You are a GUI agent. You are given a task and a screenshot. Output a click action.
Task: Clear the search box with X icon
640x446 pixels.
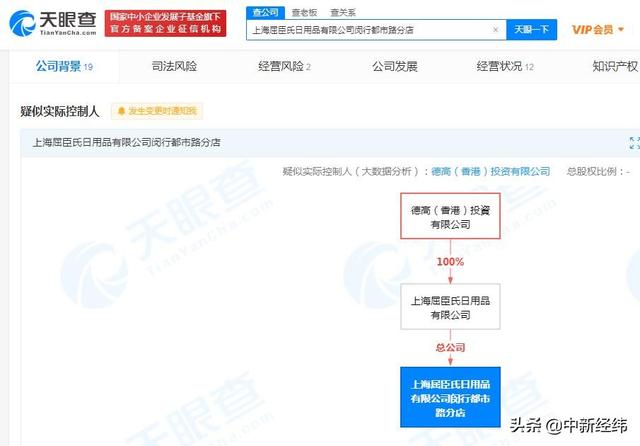[x=496, y=30]
